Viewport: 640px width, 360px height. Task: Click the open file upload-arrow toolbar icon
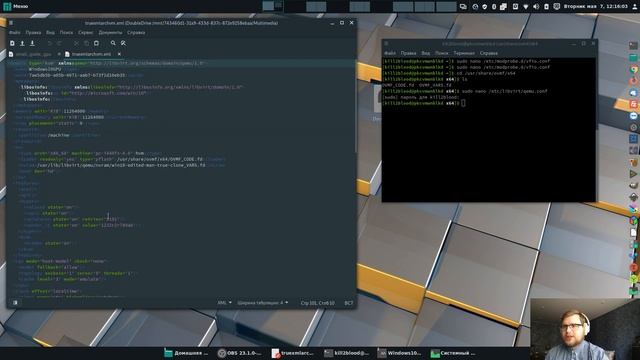[x=22, y=43]
